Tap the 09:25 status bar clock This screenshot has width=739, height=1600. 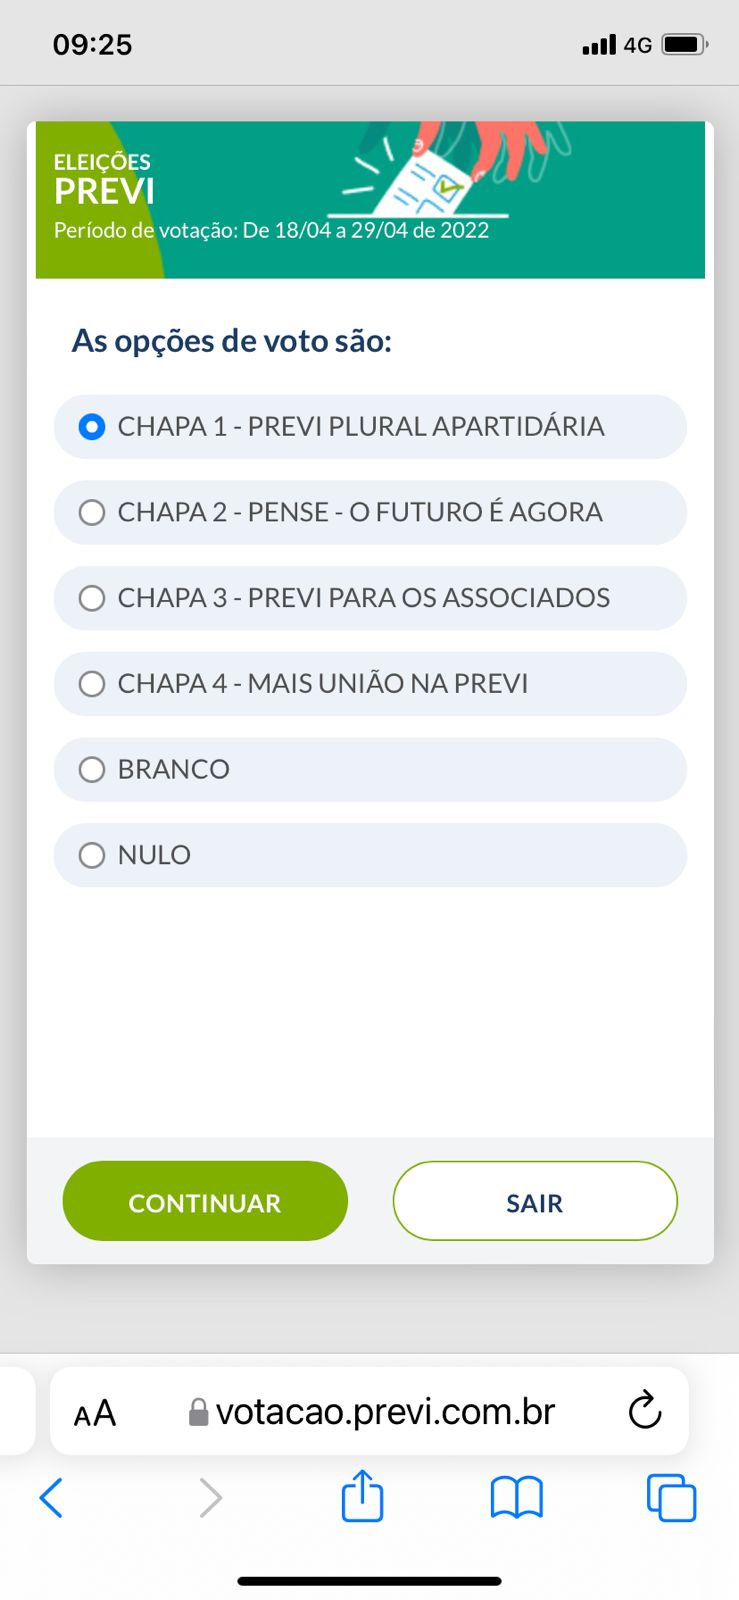click(x=92, y=45)
